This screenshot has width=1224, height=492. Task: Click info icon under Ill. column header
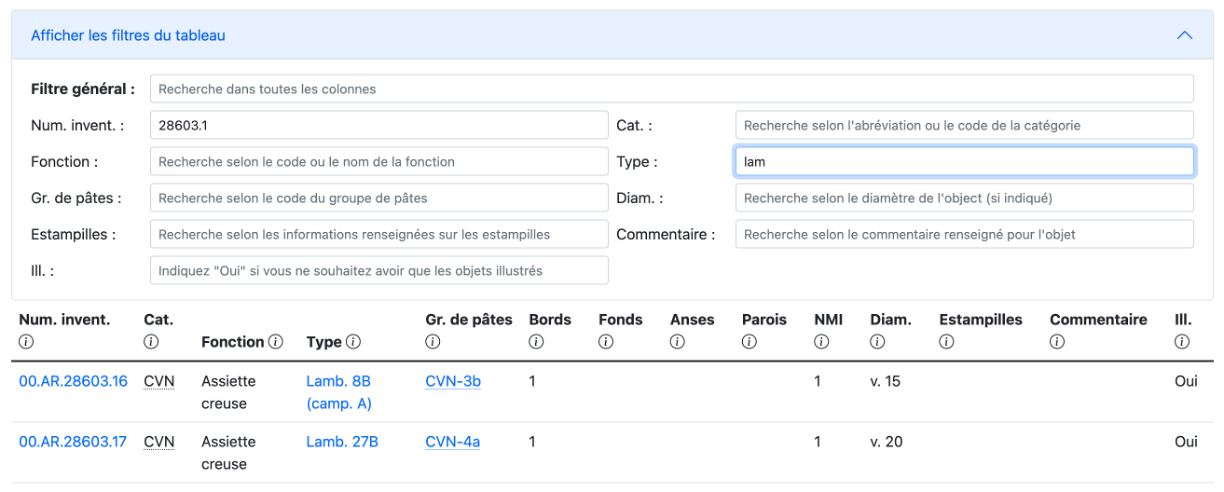pos(1182,342)
